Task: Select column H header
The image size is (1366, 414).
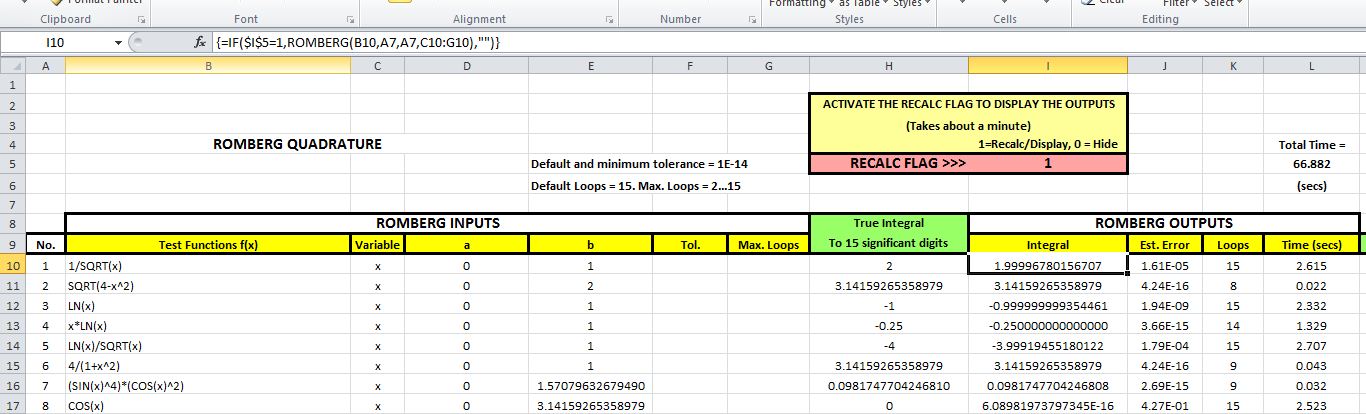Action: 888,66
